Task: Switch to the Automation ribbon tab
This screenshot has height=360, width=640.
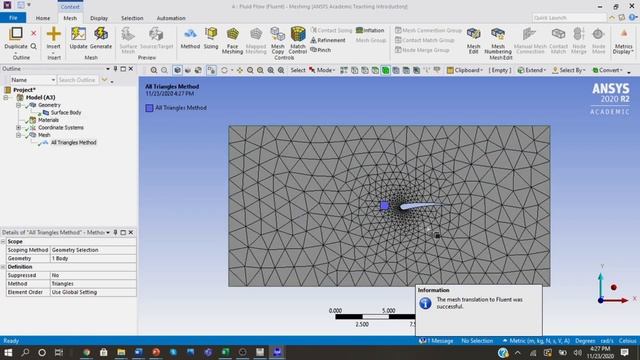Action: [171, 18]
